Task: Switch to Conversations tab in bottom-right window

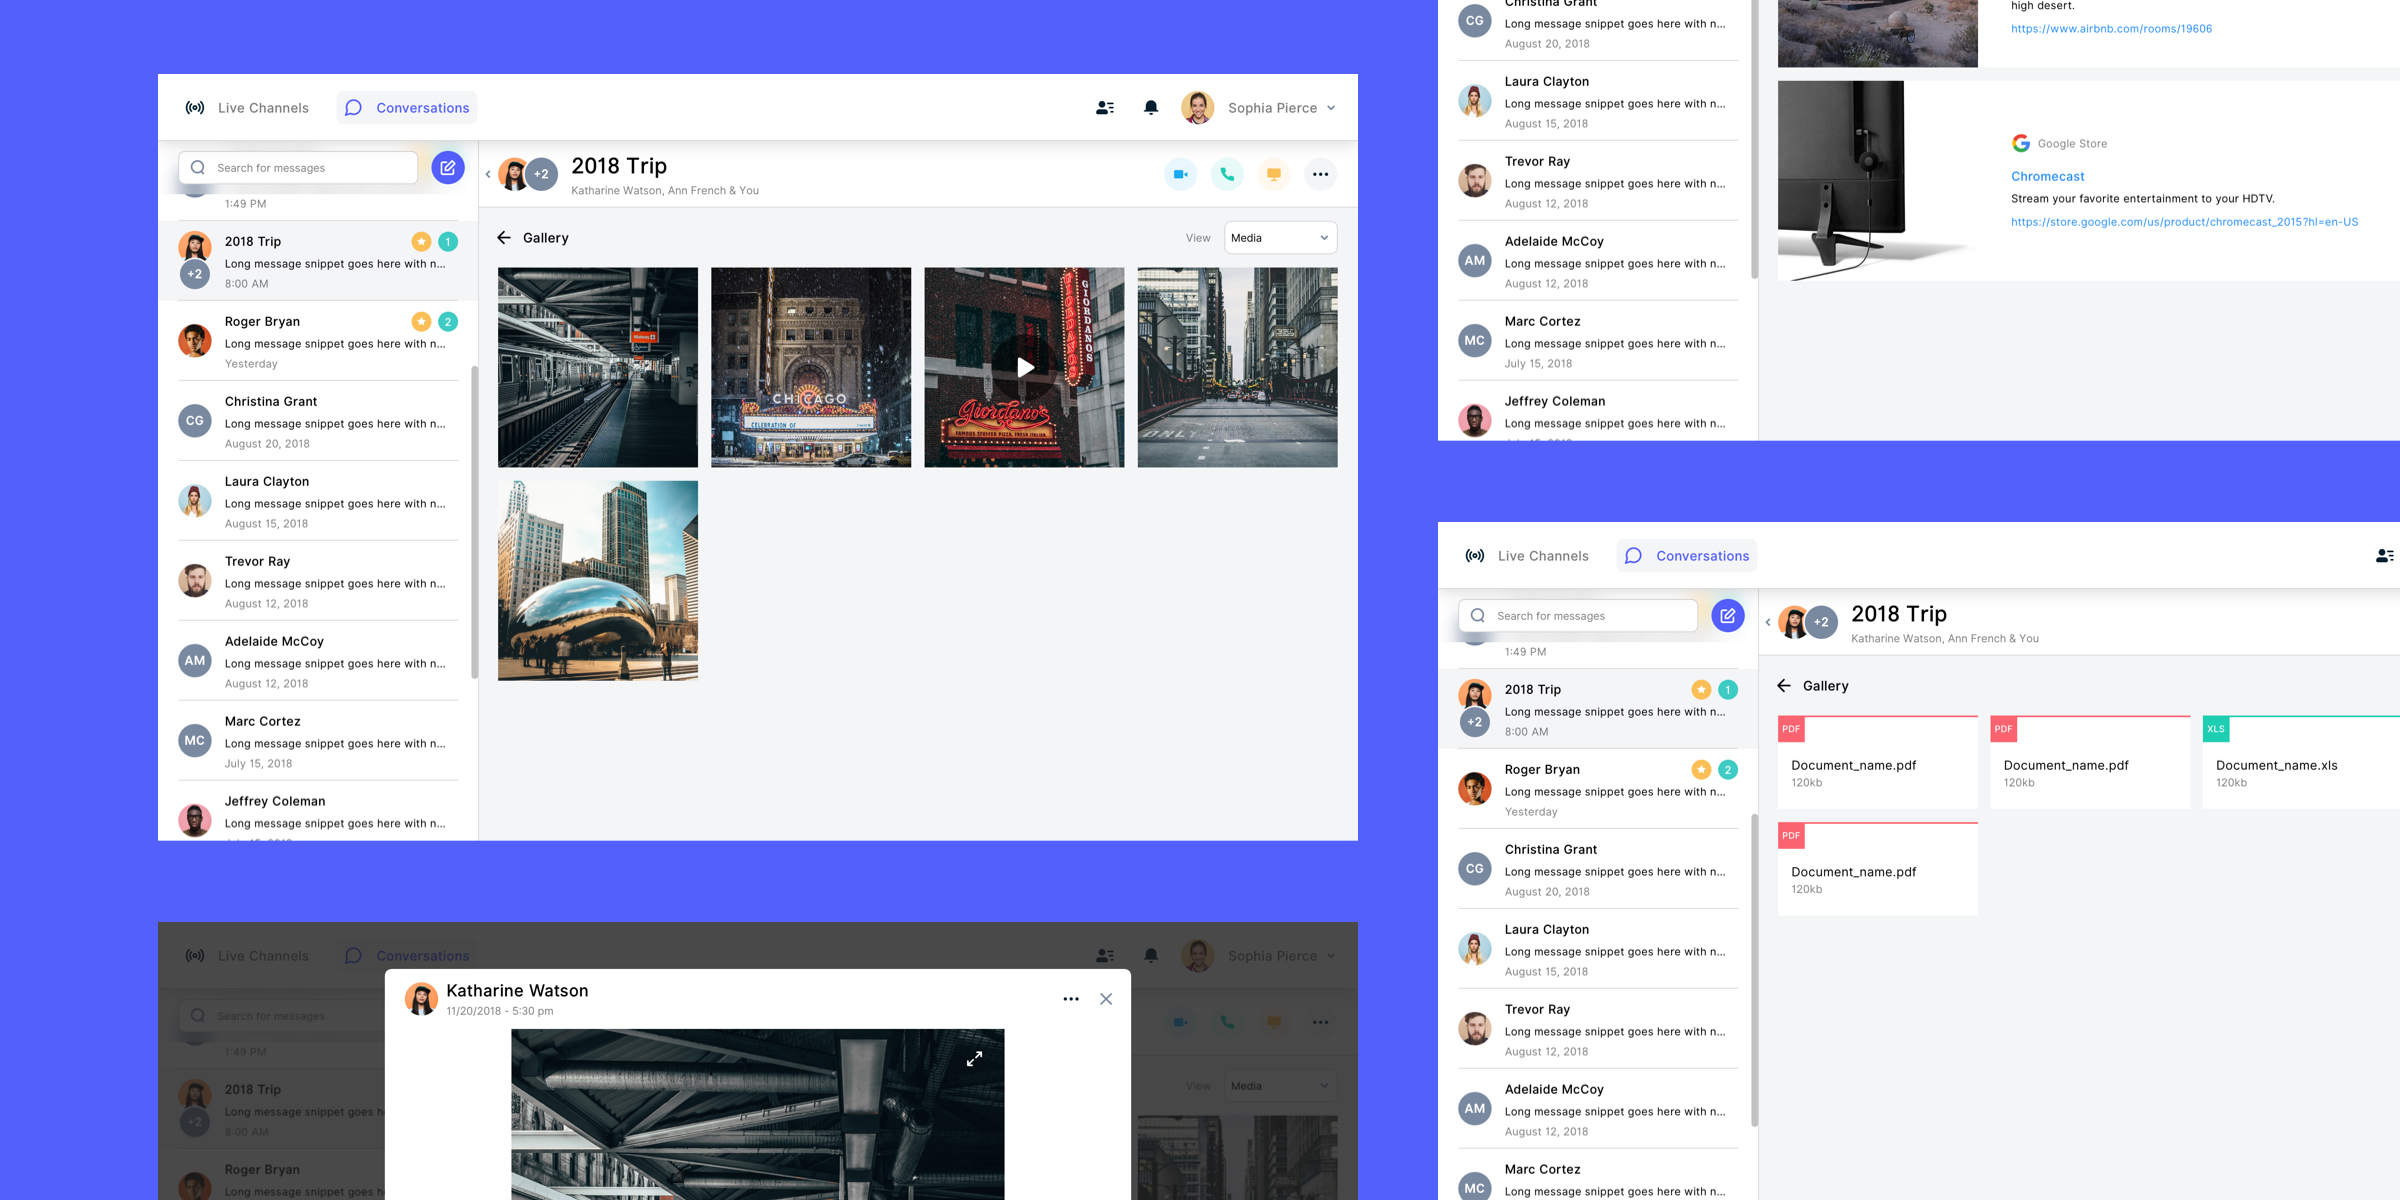Action: pyautogui.click(x=1687, y=556)
